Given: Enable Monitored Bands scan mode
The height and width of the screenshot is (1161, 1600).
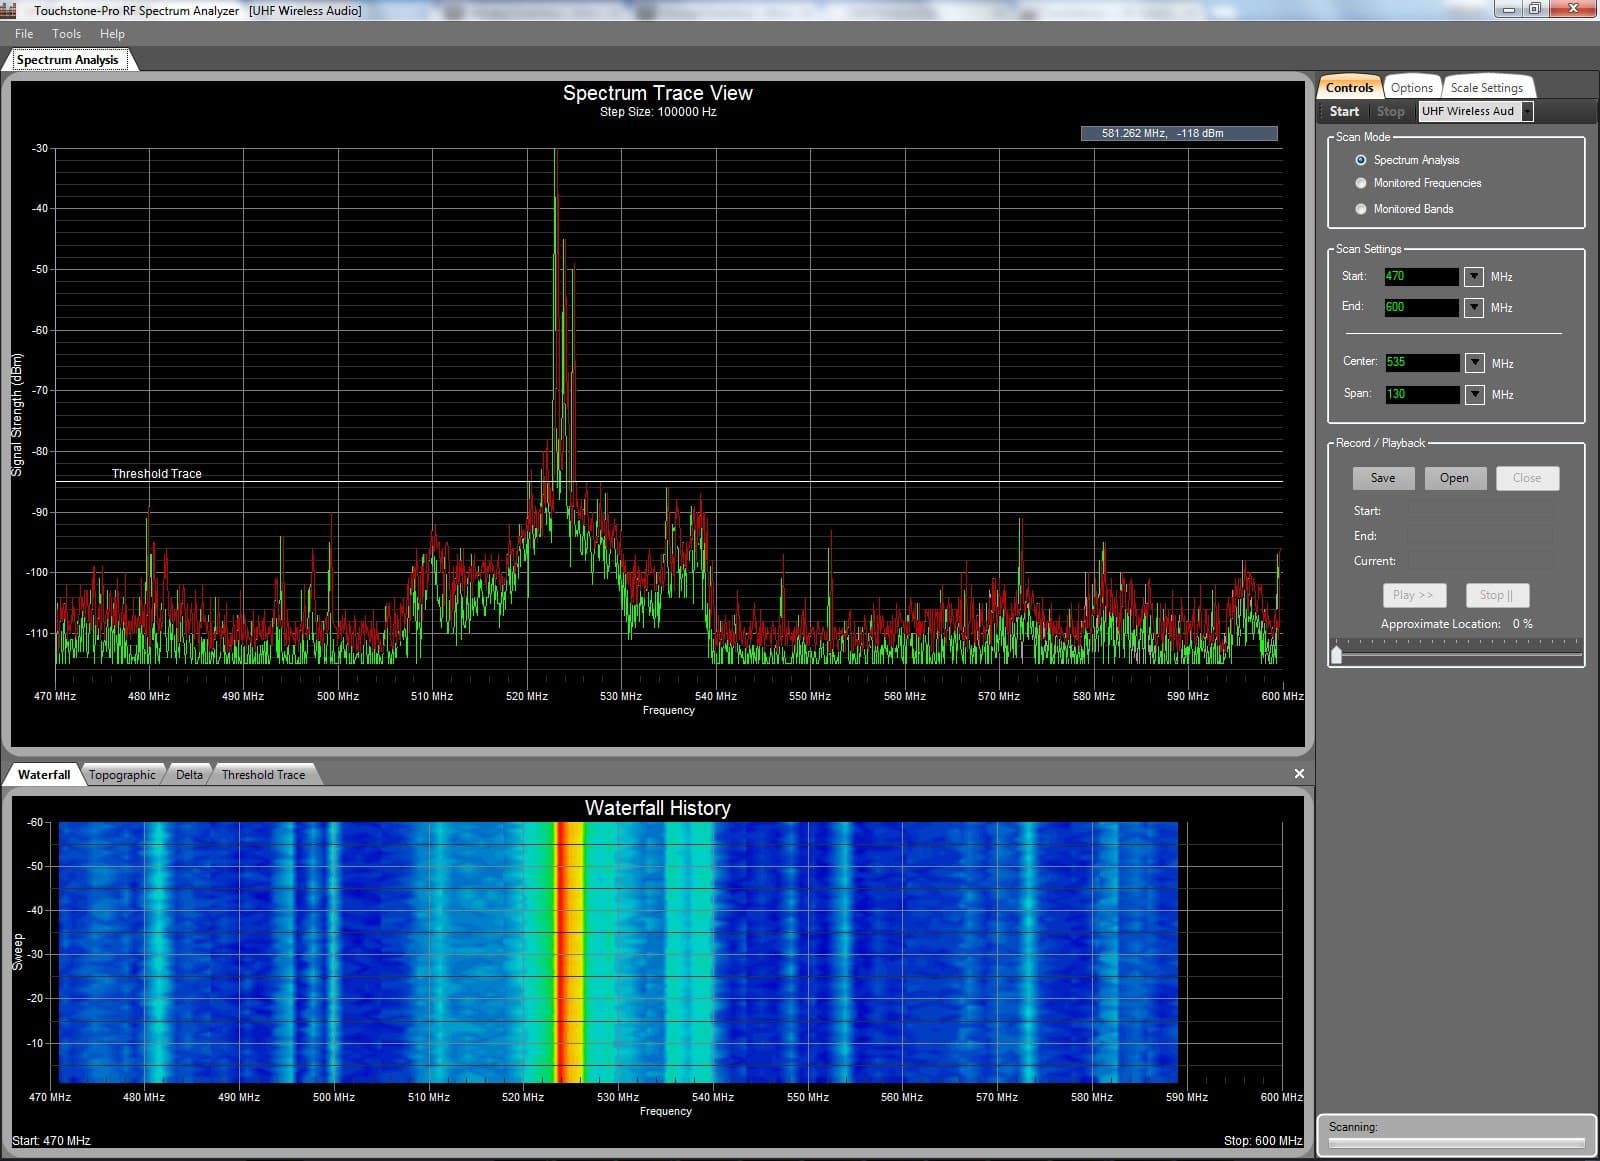Looking at the screenshot, I should point(1361,209).
